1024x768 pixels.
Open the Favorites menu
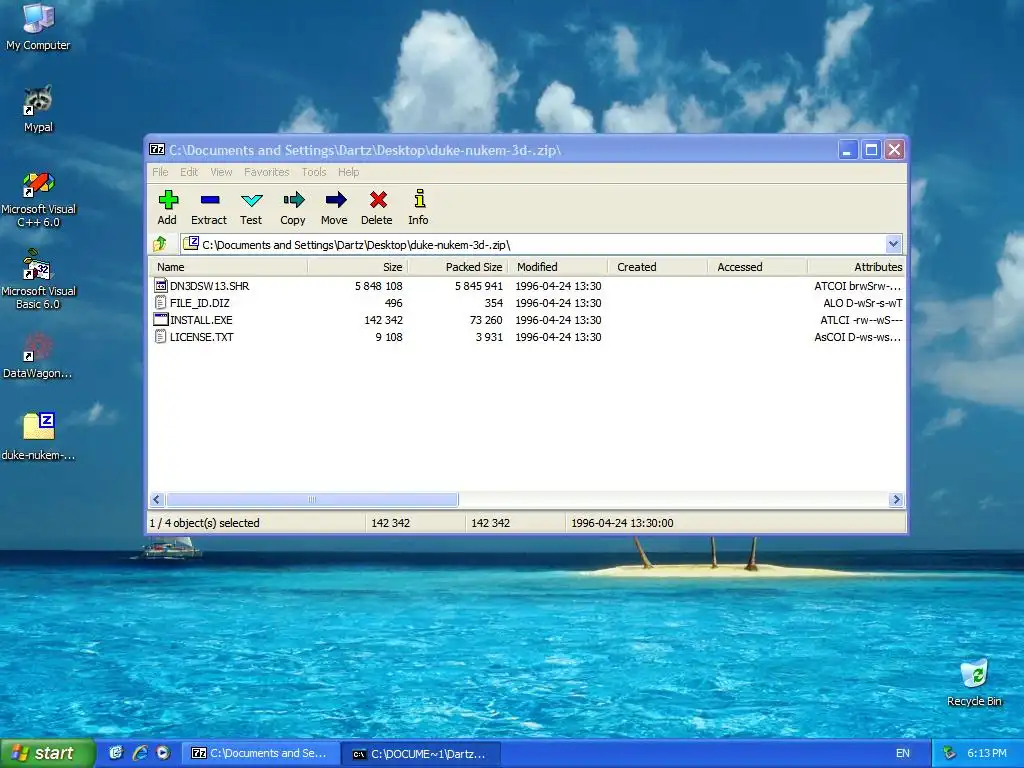(x=266, y=172)
